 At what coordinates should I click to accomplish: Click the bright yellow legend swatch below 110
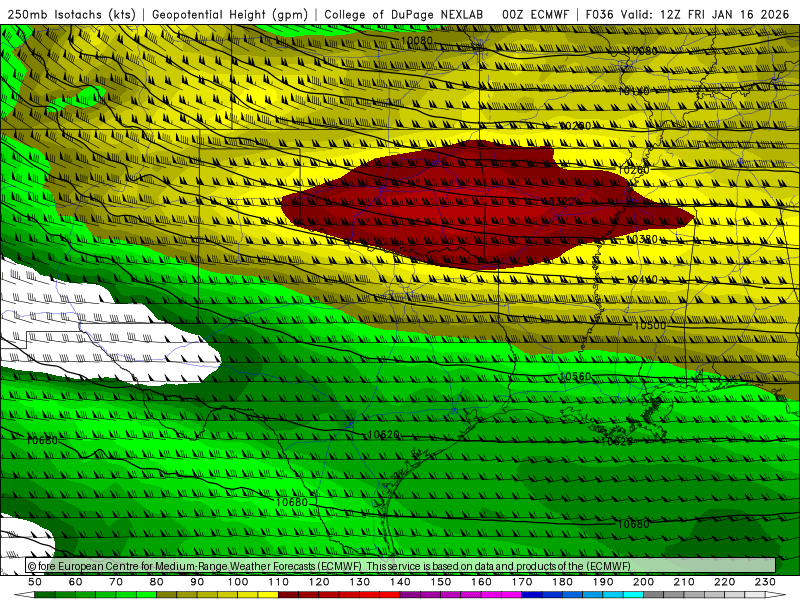coord(268,595)
